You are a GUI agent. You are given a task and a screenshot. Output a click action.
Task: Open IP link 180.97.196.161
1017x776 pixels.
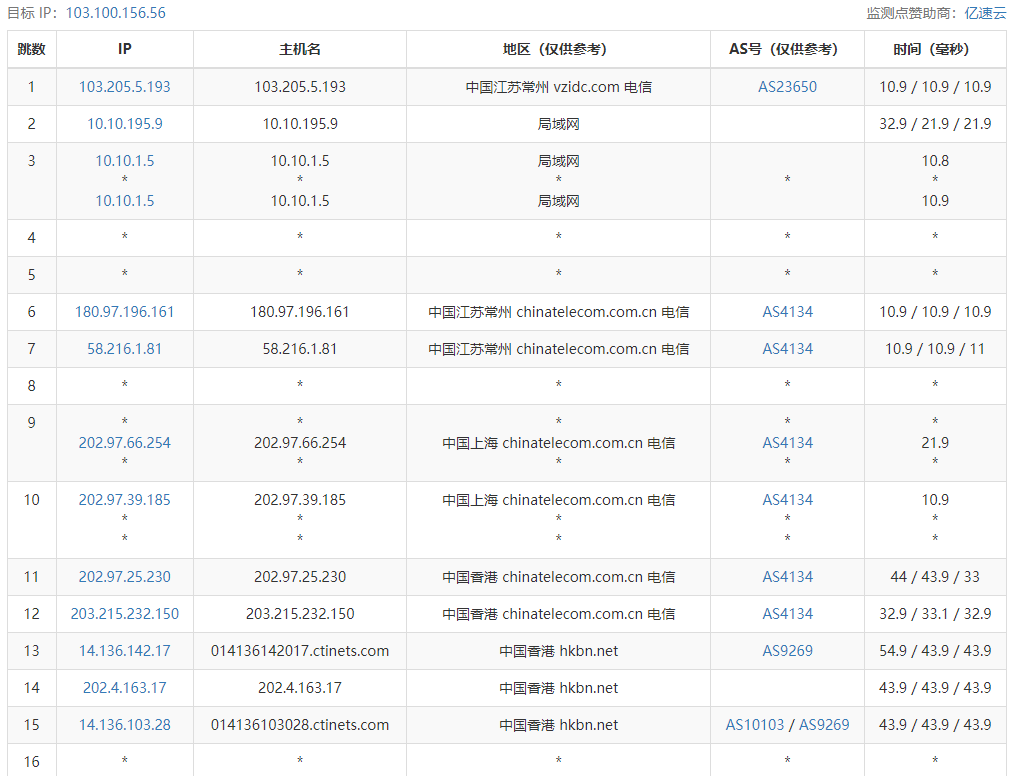[125, 312]
